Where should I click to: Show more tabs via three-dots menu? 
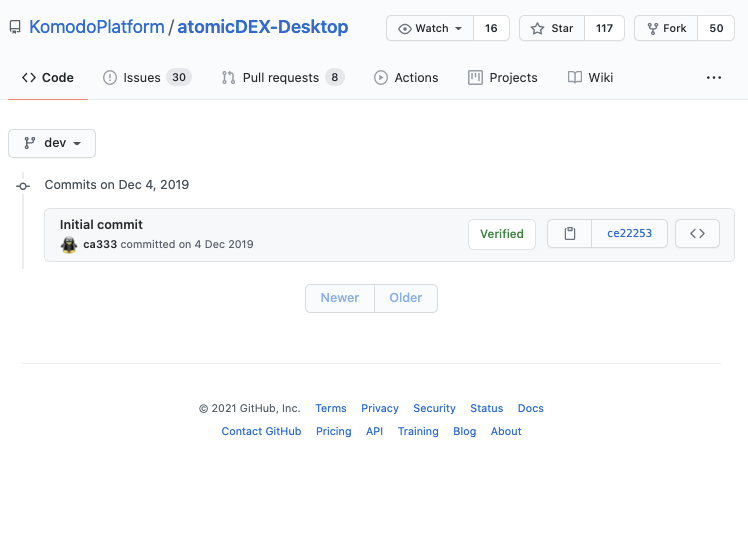714,77
